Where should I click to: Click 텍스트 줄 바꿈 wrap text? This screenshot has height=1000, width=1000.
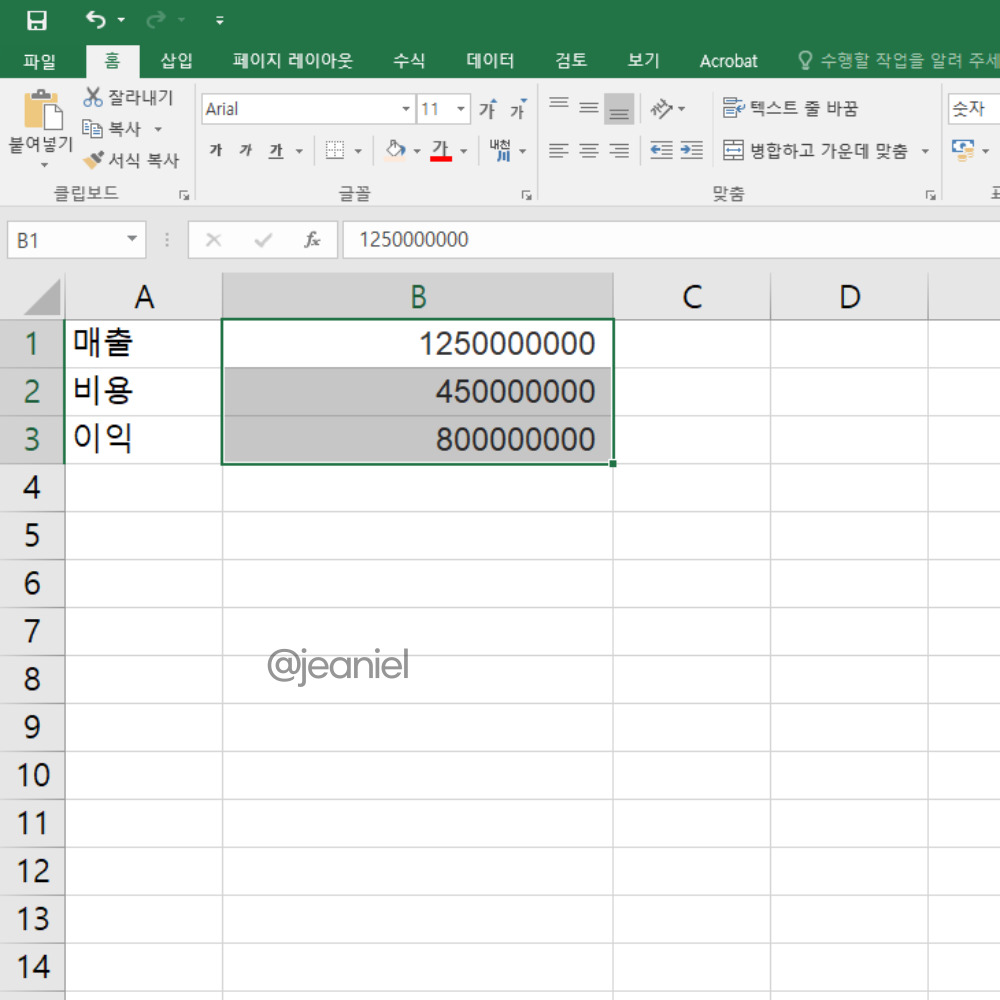(790, 108)
